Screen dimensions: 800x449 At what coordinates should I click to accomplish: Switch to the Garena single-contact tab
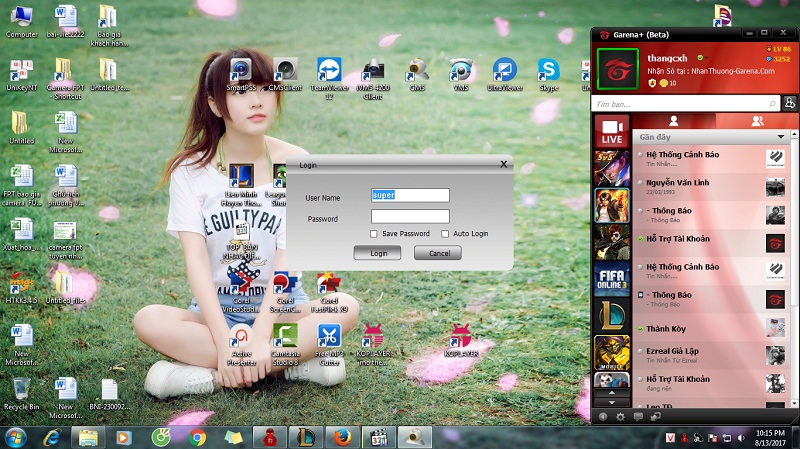(673, 120)
